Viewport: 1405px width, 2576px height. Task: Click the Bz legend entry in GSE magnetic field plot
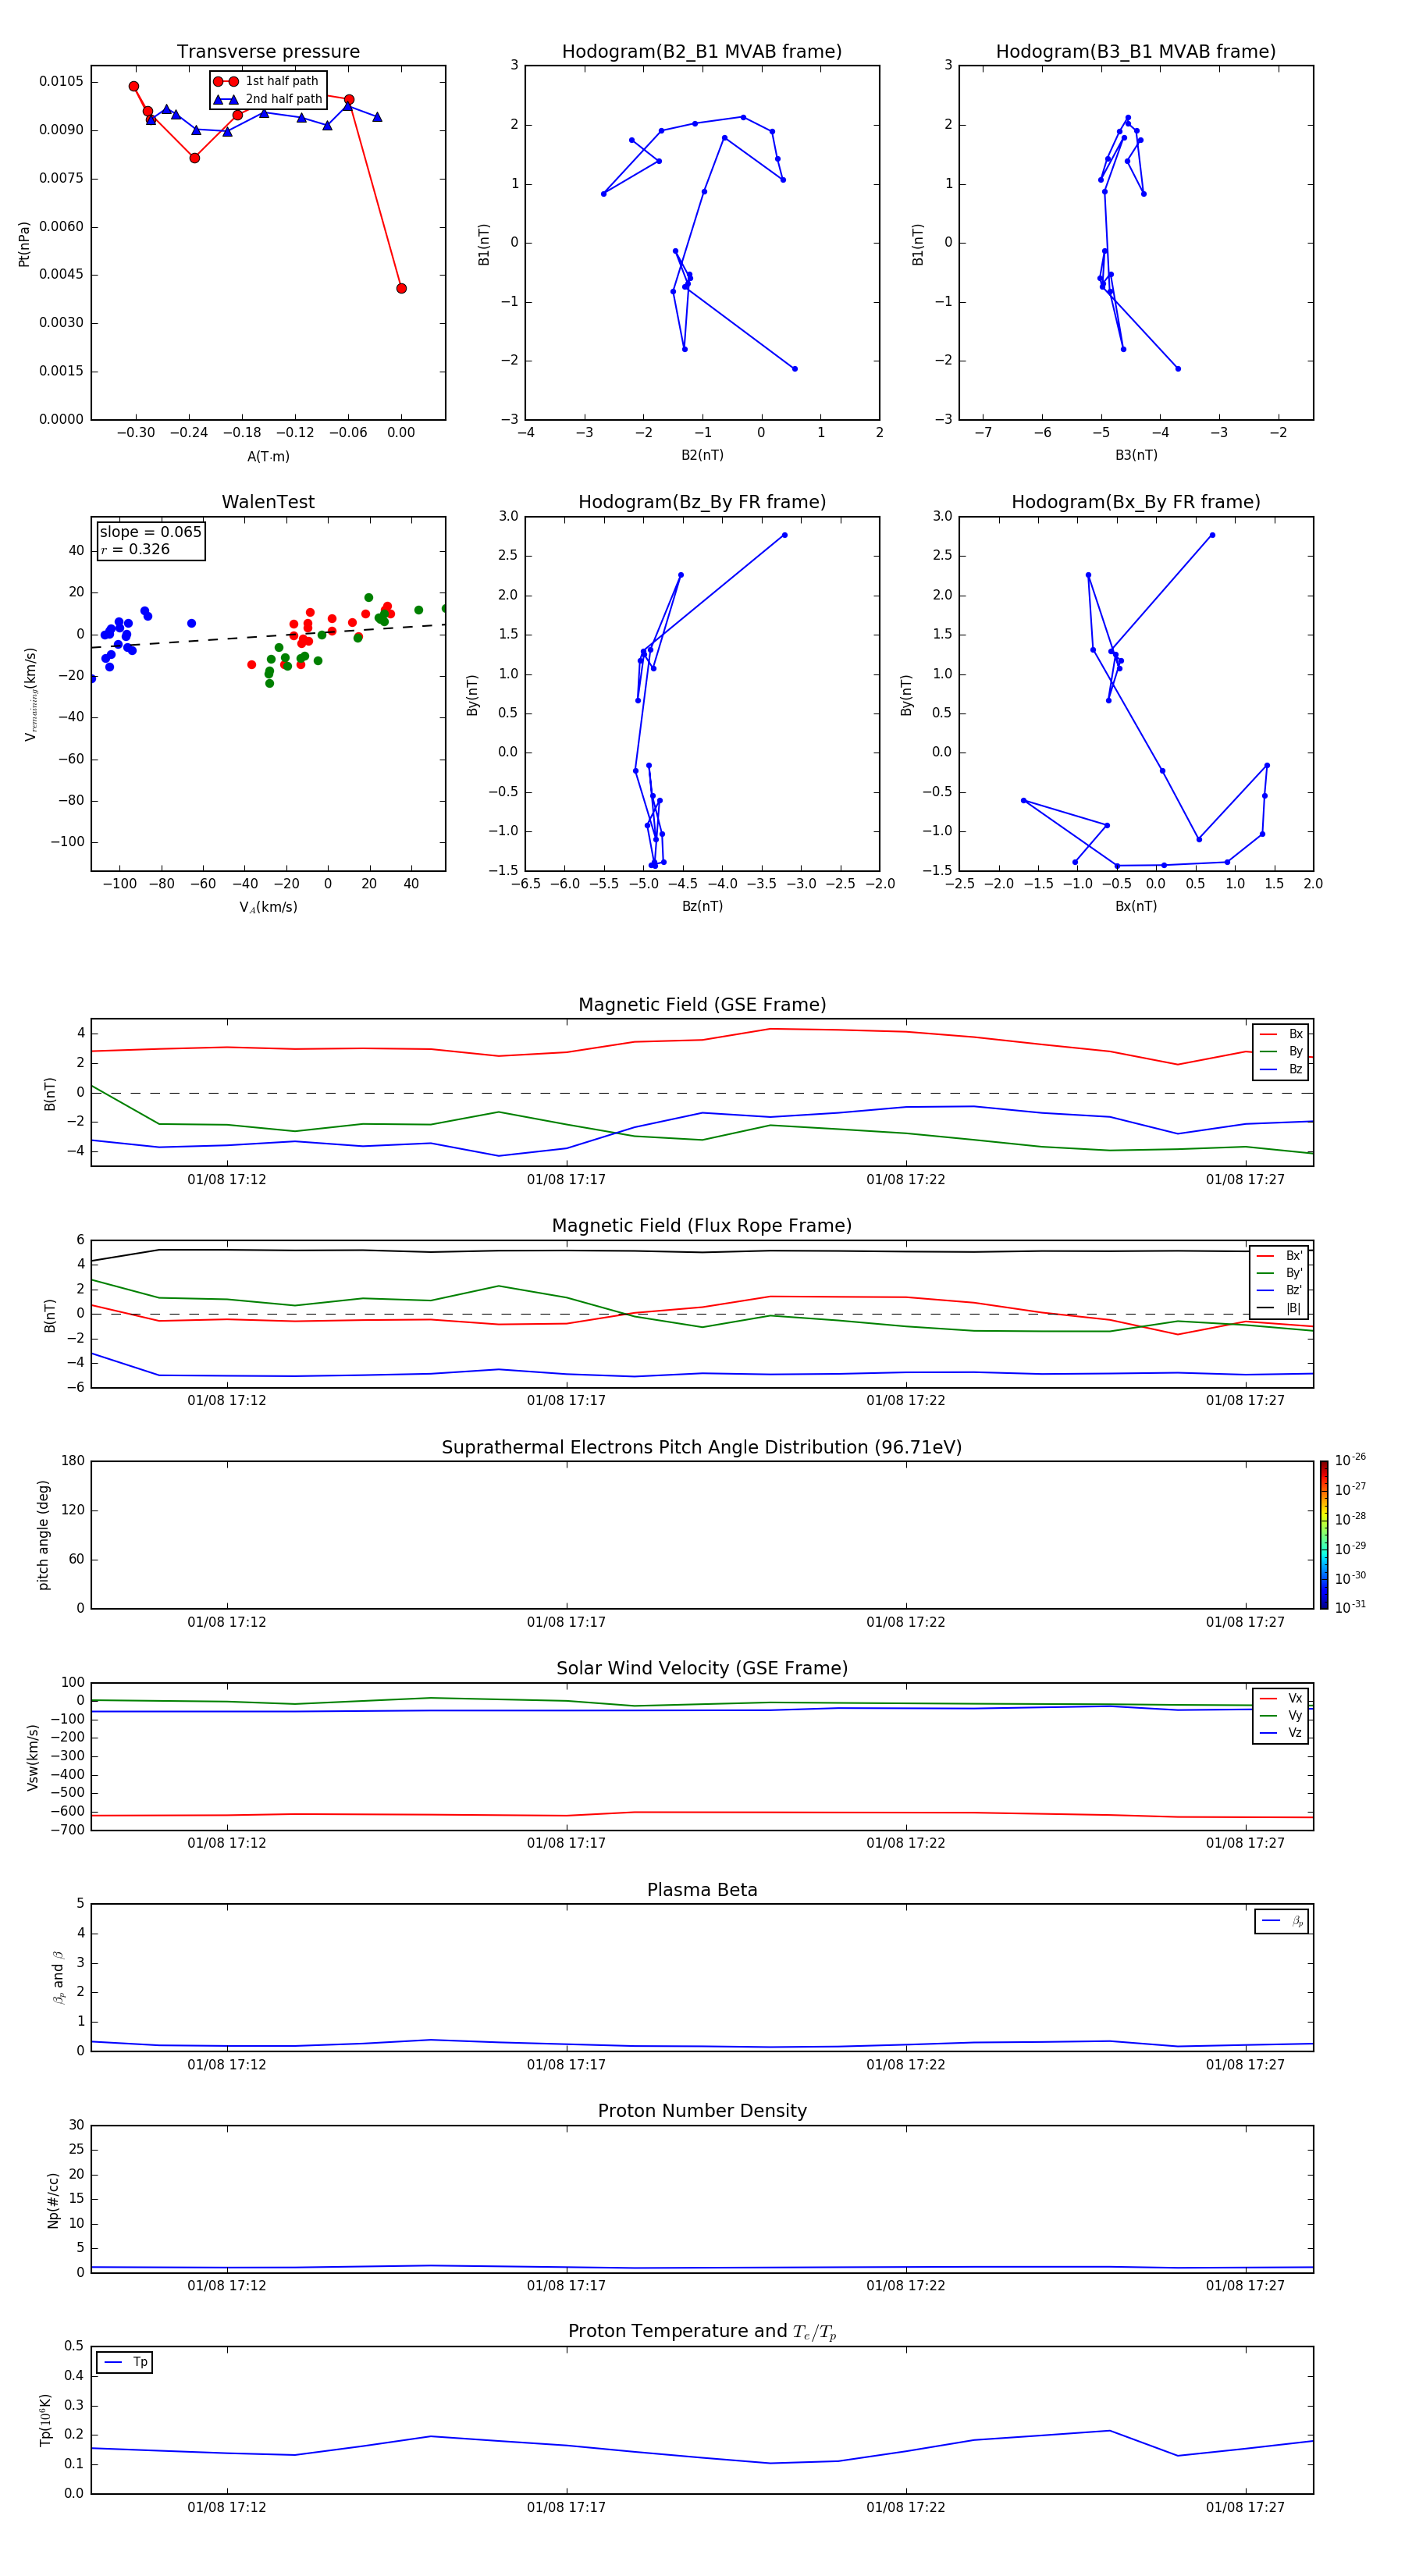point(1281,1070)
